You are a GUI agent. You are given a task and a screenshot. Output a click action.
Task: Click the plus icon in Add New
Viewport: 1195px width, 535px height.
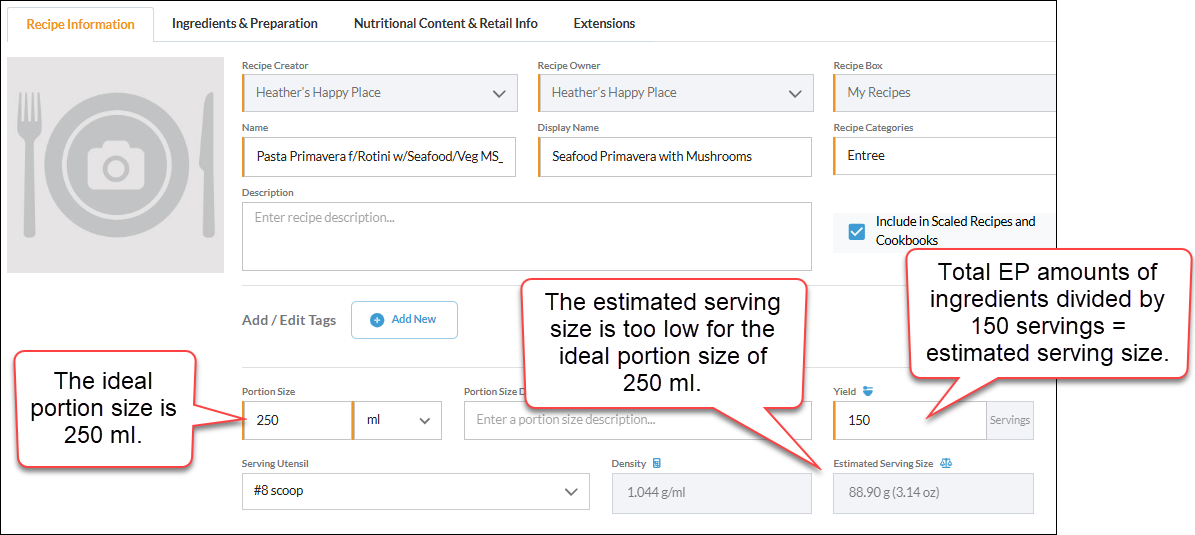[376, 320]
